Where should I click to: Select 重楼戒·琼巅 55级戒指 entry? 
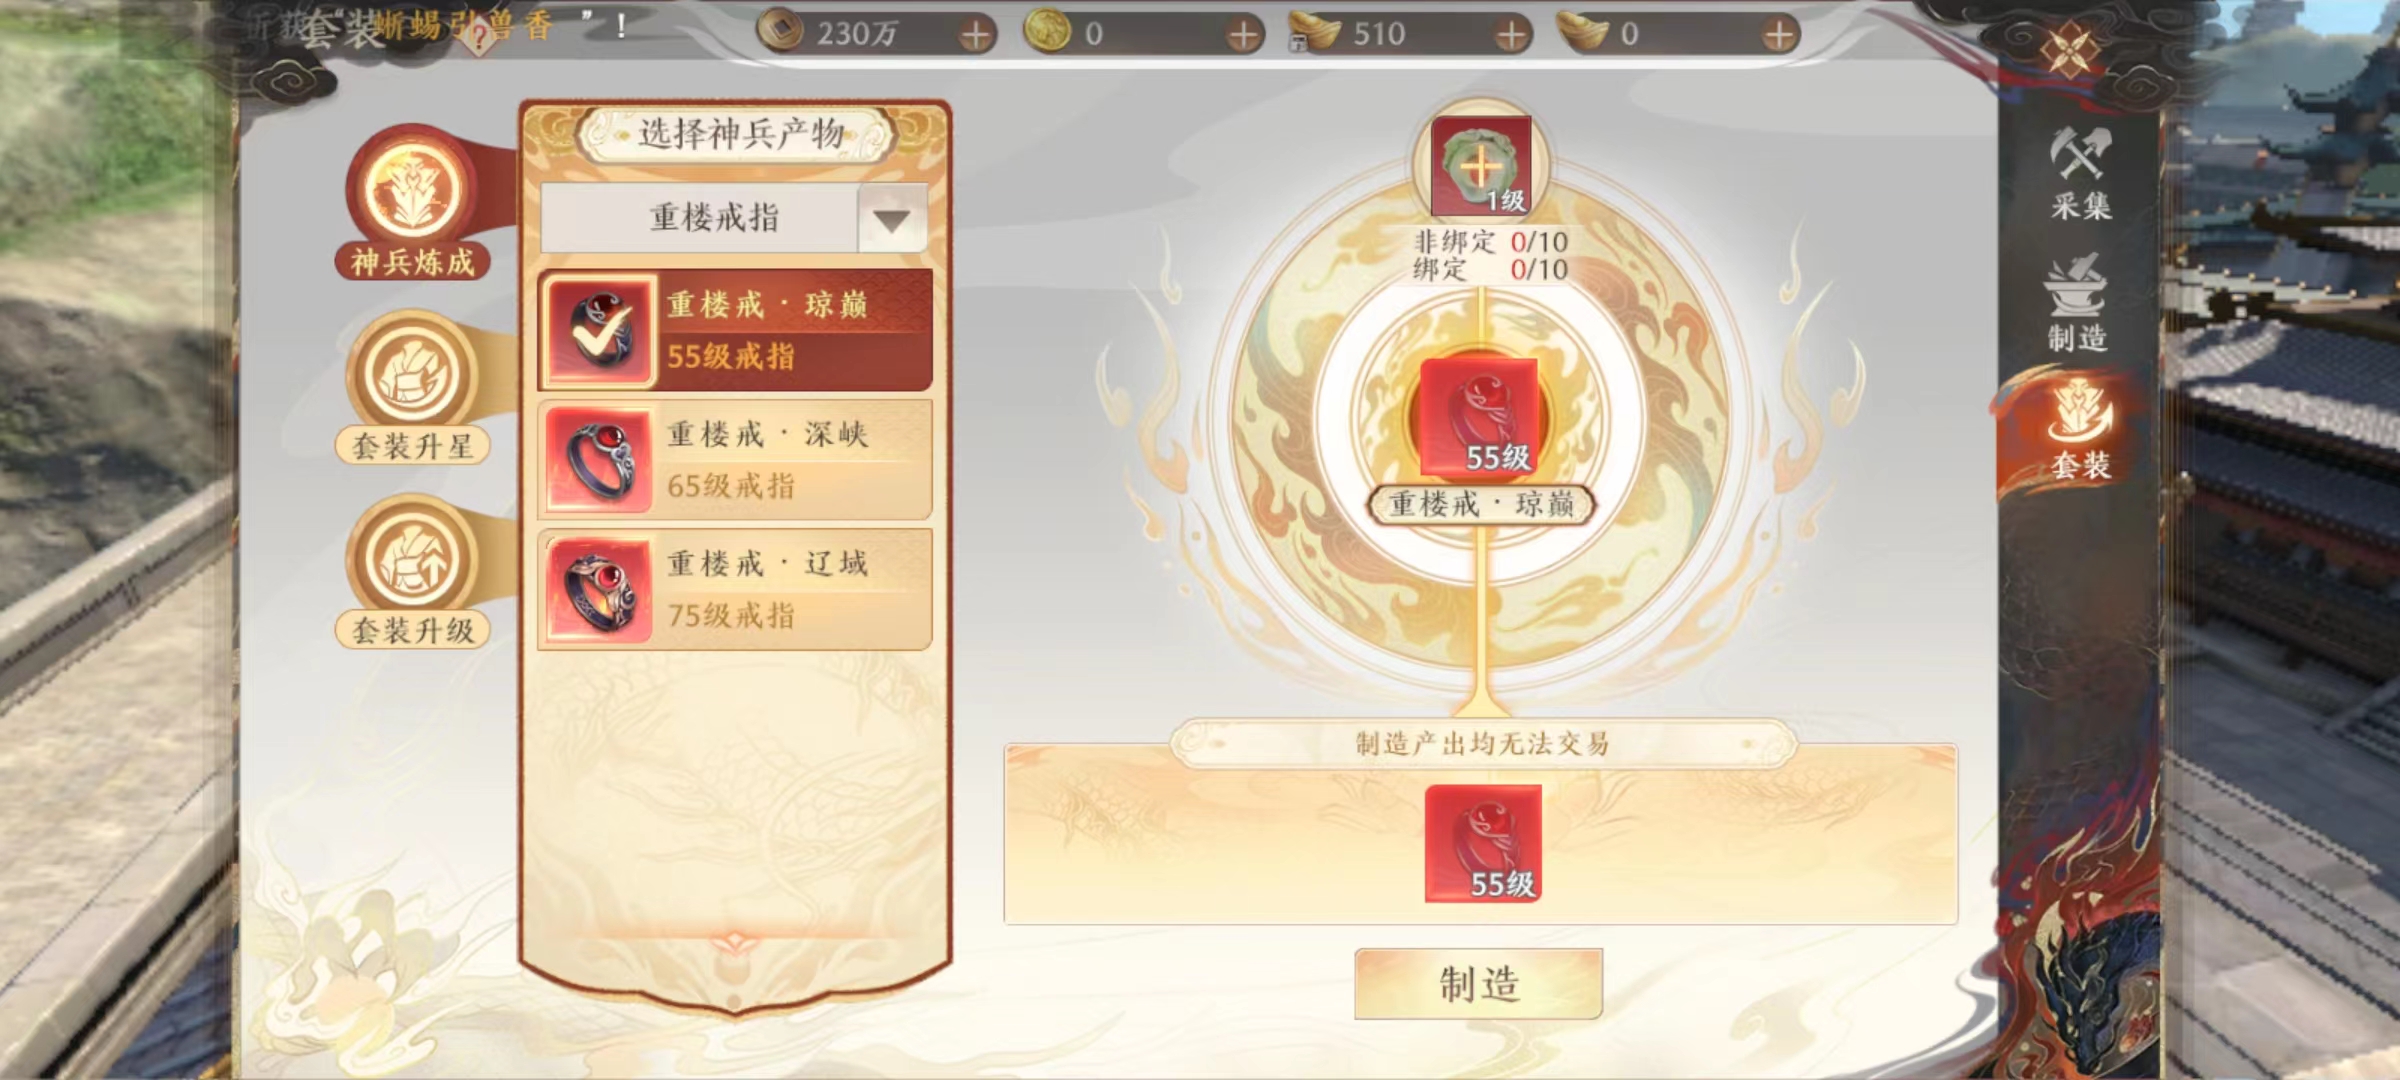tap(735, 330)
